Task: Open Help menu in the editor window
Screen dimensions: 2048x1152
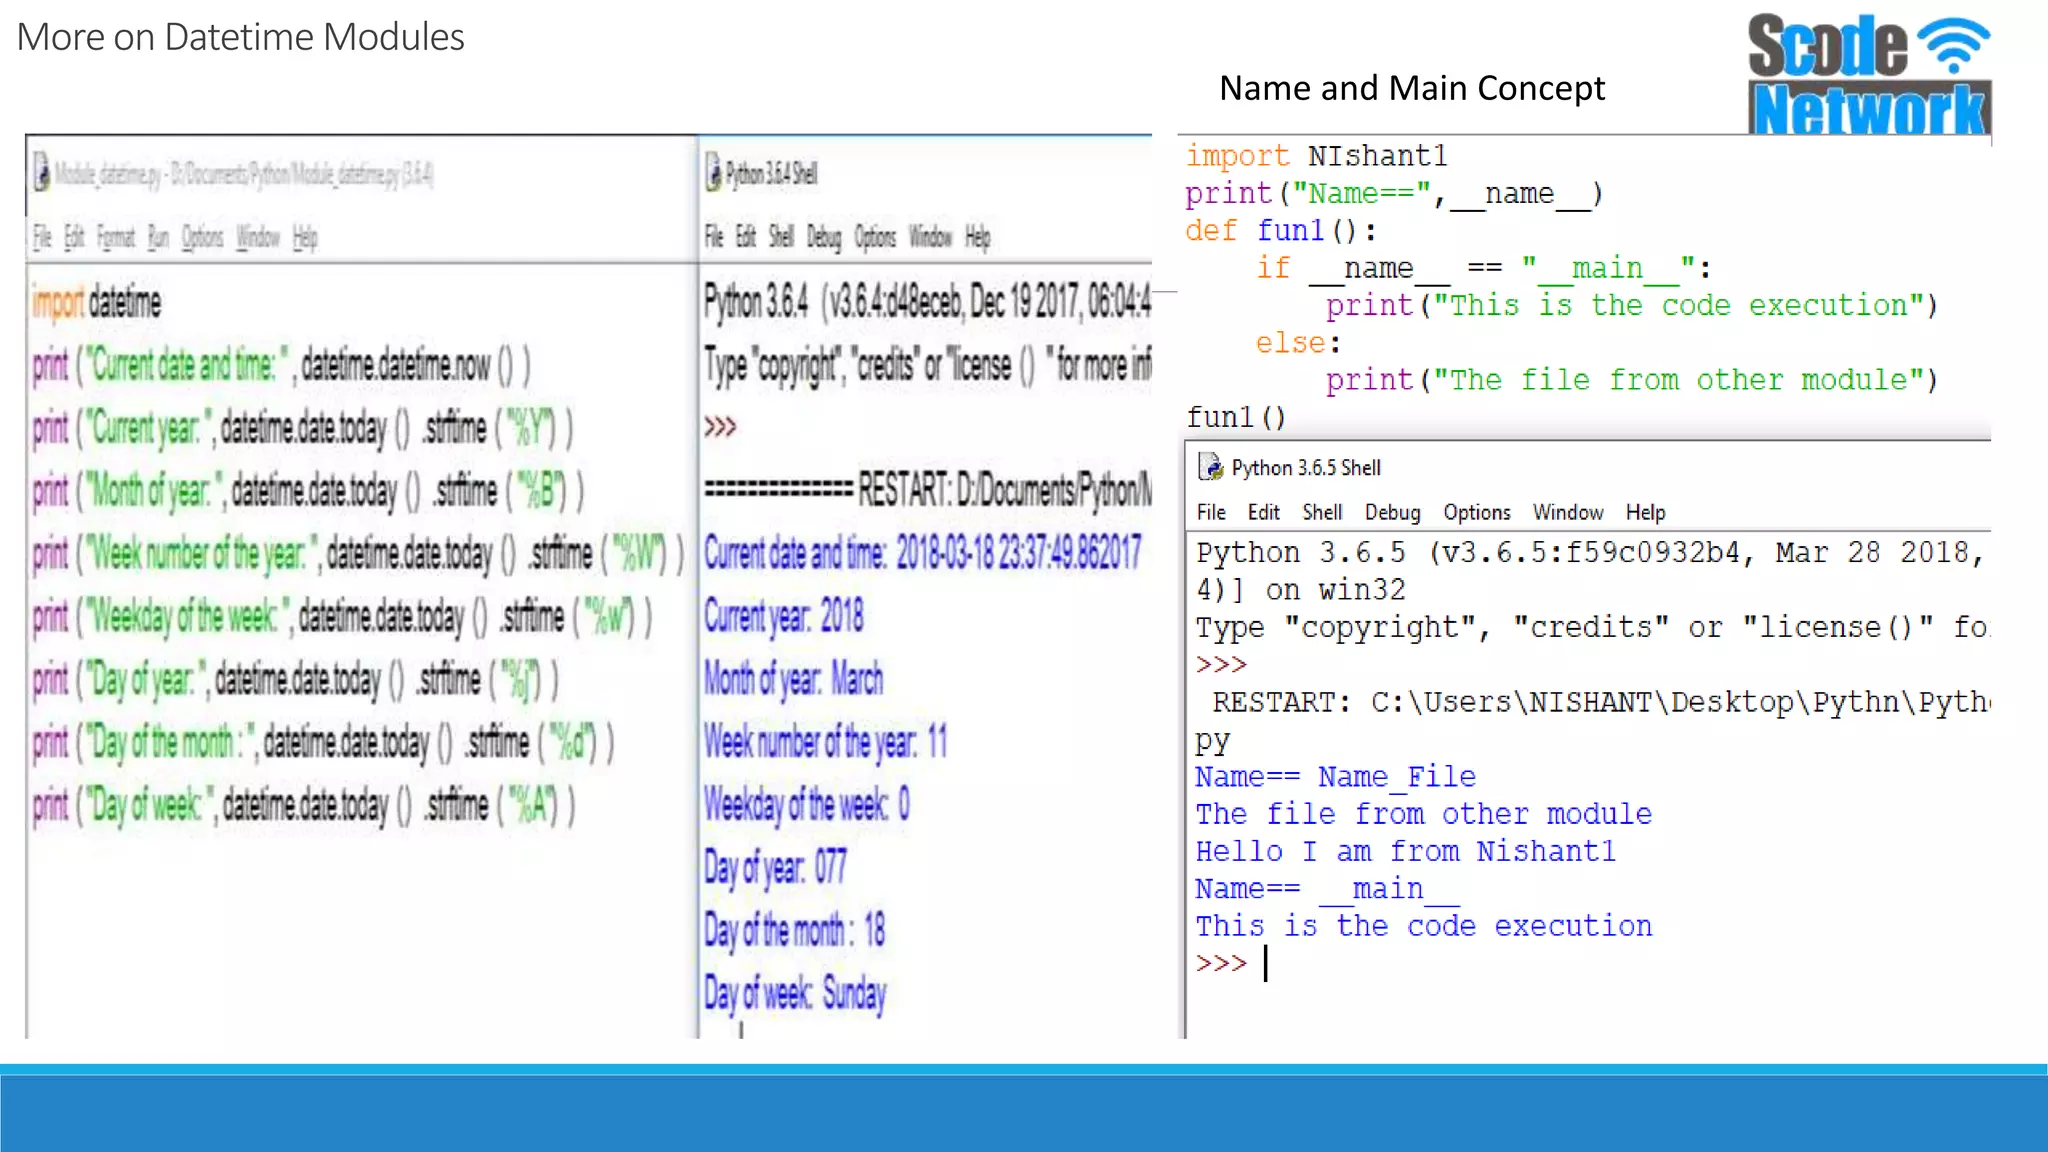Action: coord(305,237)
